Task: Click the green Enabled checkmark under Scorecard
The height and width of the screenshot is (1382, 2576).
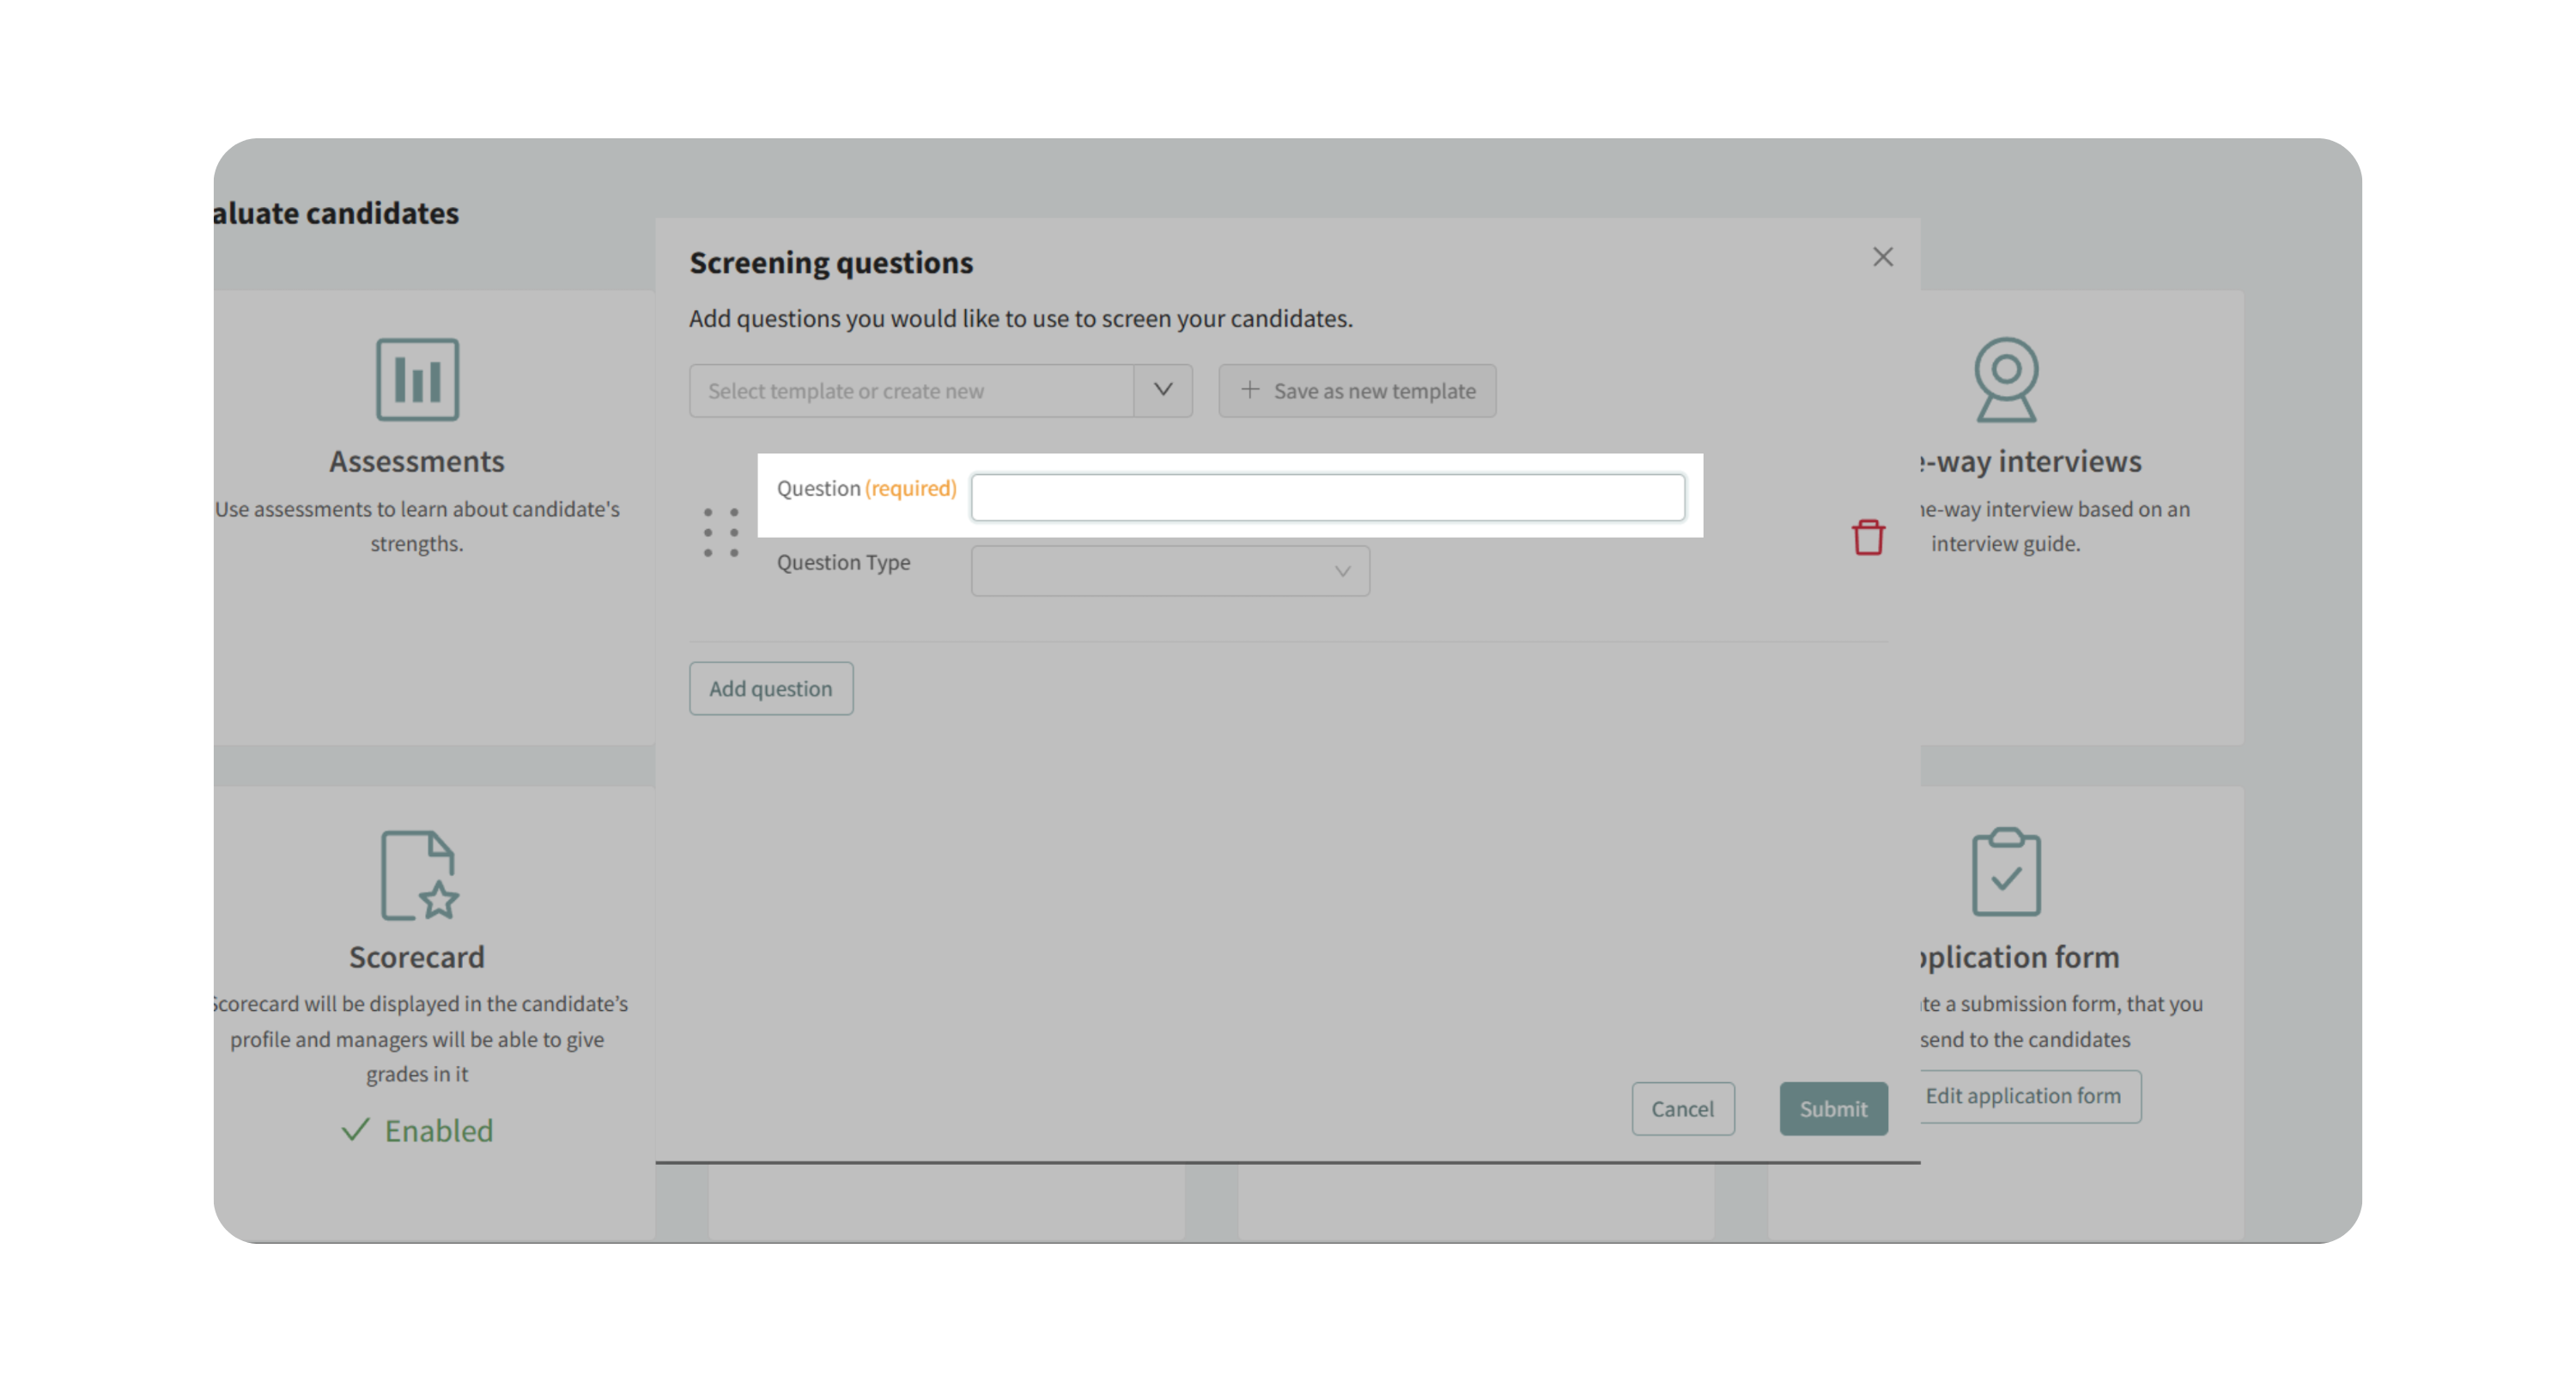Action: pos(355,1130)
